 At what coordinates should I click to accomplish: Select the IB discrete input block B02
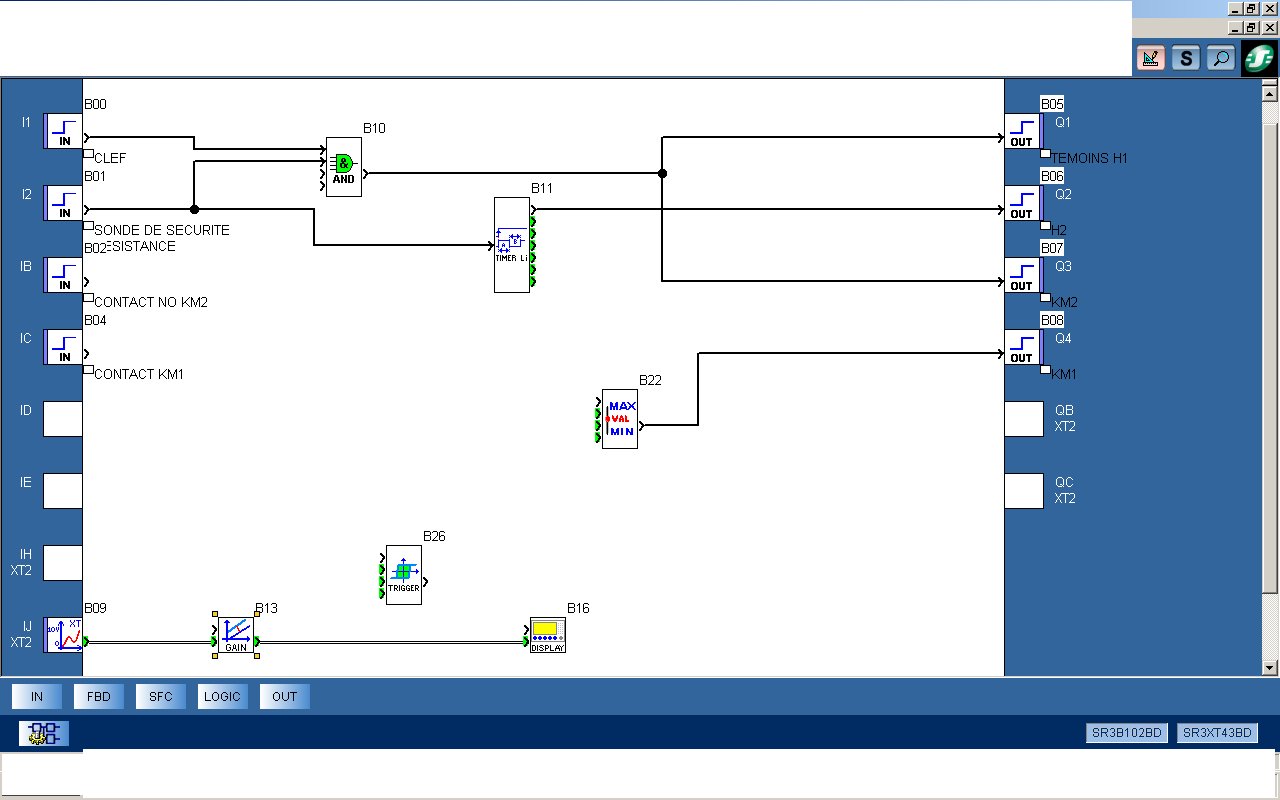pos(64,275)
